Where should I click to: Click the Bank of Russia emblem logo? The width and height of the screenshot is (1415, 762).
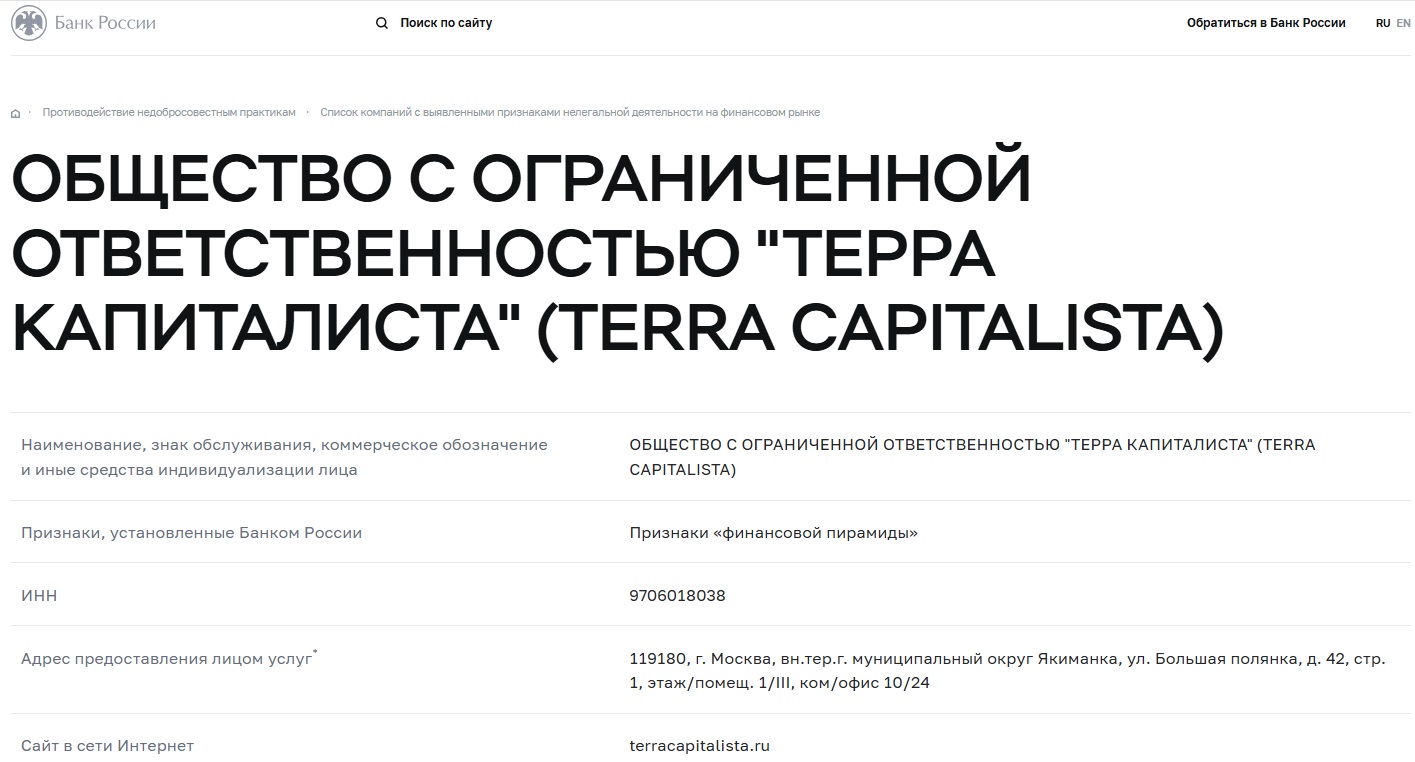[29, 23]
